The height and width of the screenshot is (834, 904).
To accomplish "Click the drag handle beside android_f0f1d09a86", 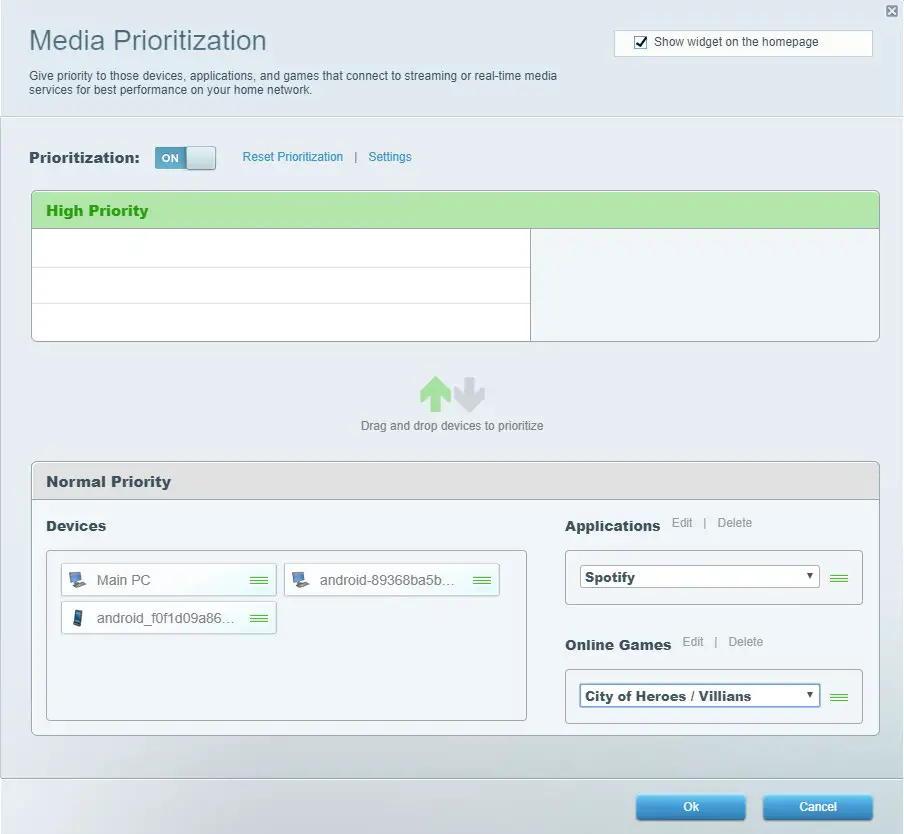I will 258,618.
